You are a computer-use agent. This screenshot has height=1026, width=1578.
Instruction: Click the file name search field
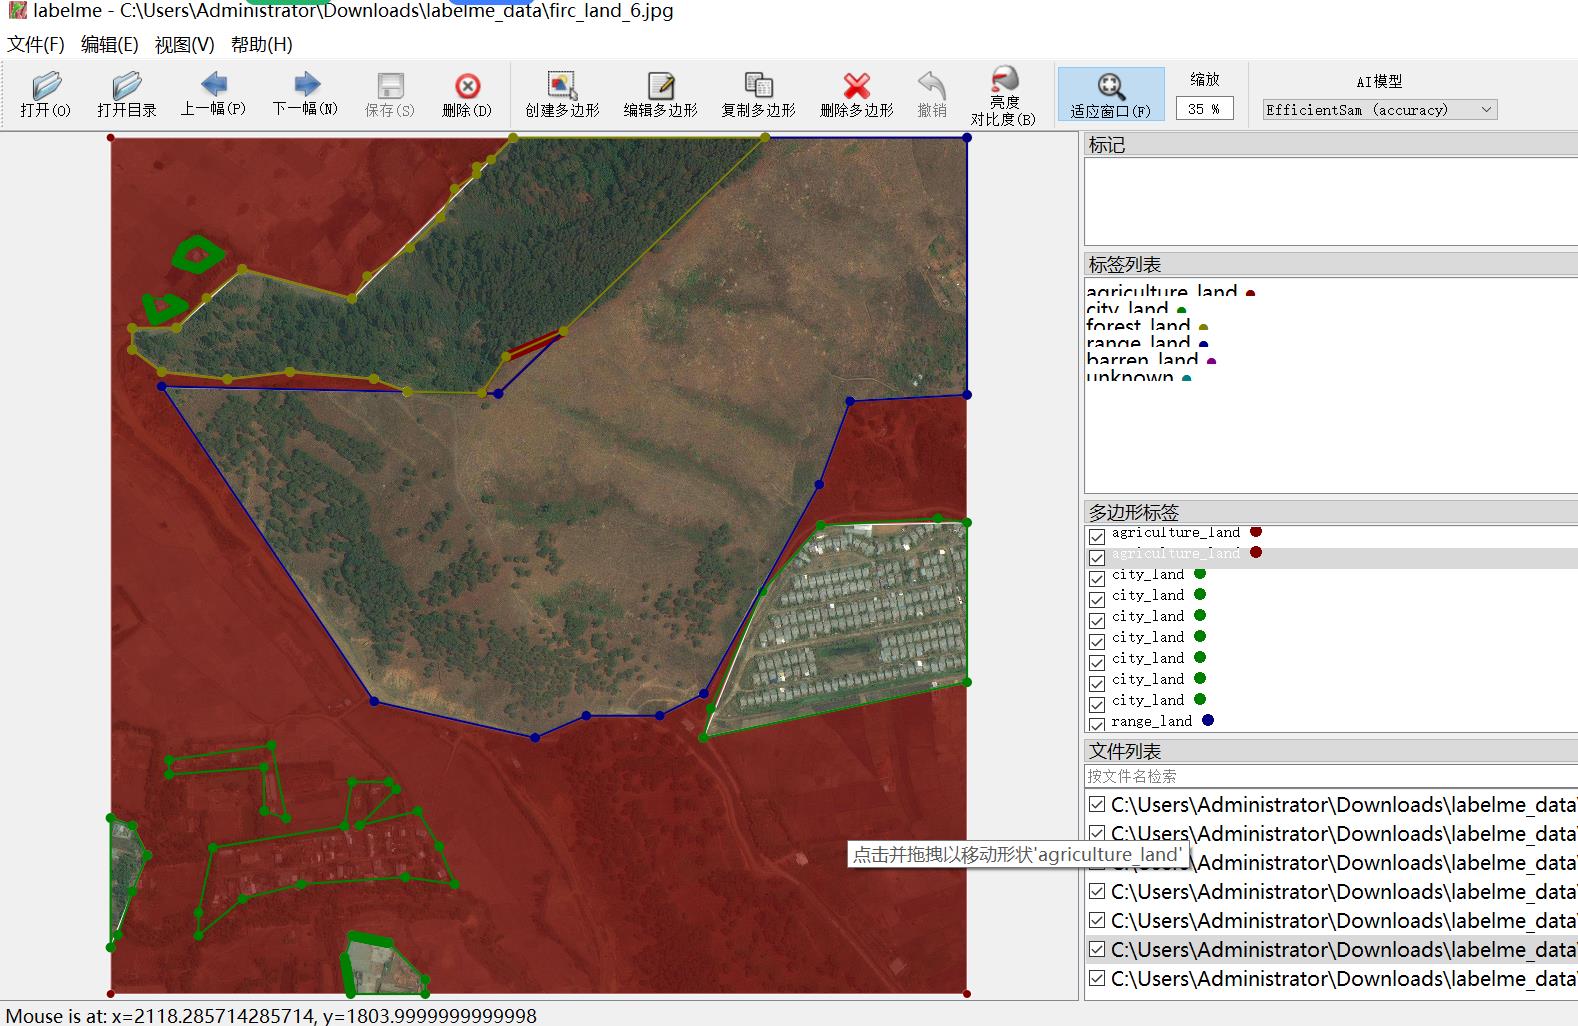[1330, 776]
